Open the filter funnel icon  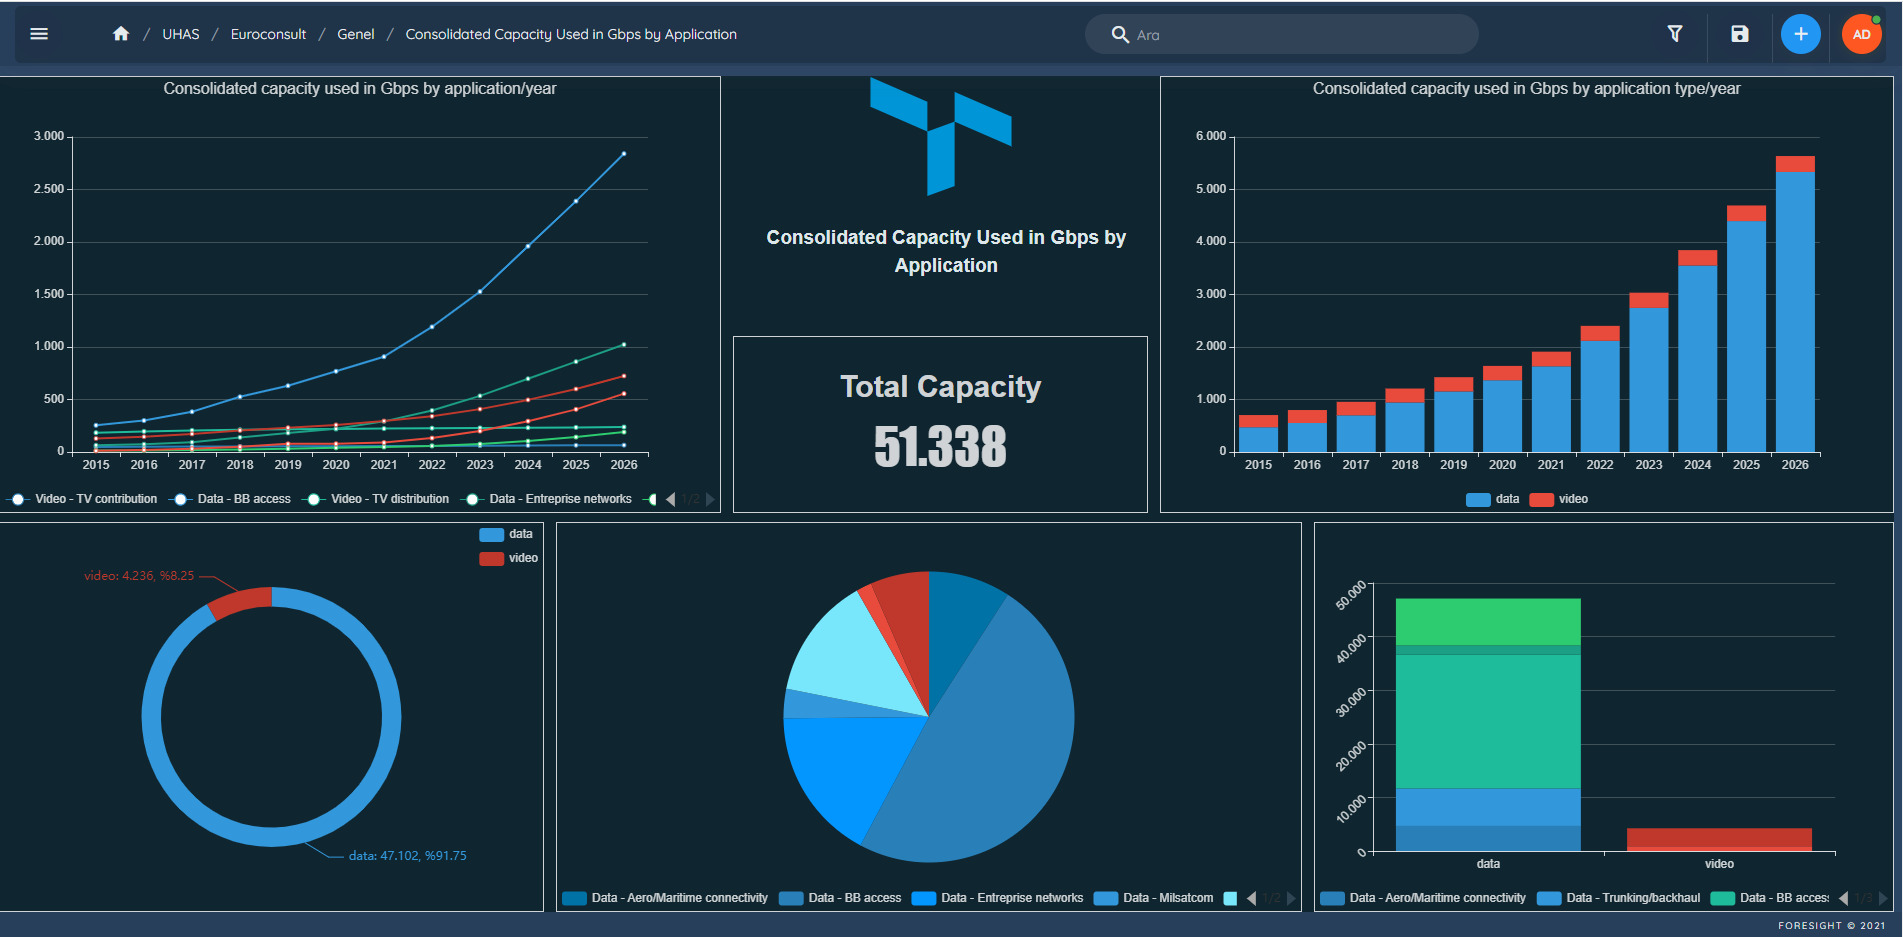[x=1675, y=34]
